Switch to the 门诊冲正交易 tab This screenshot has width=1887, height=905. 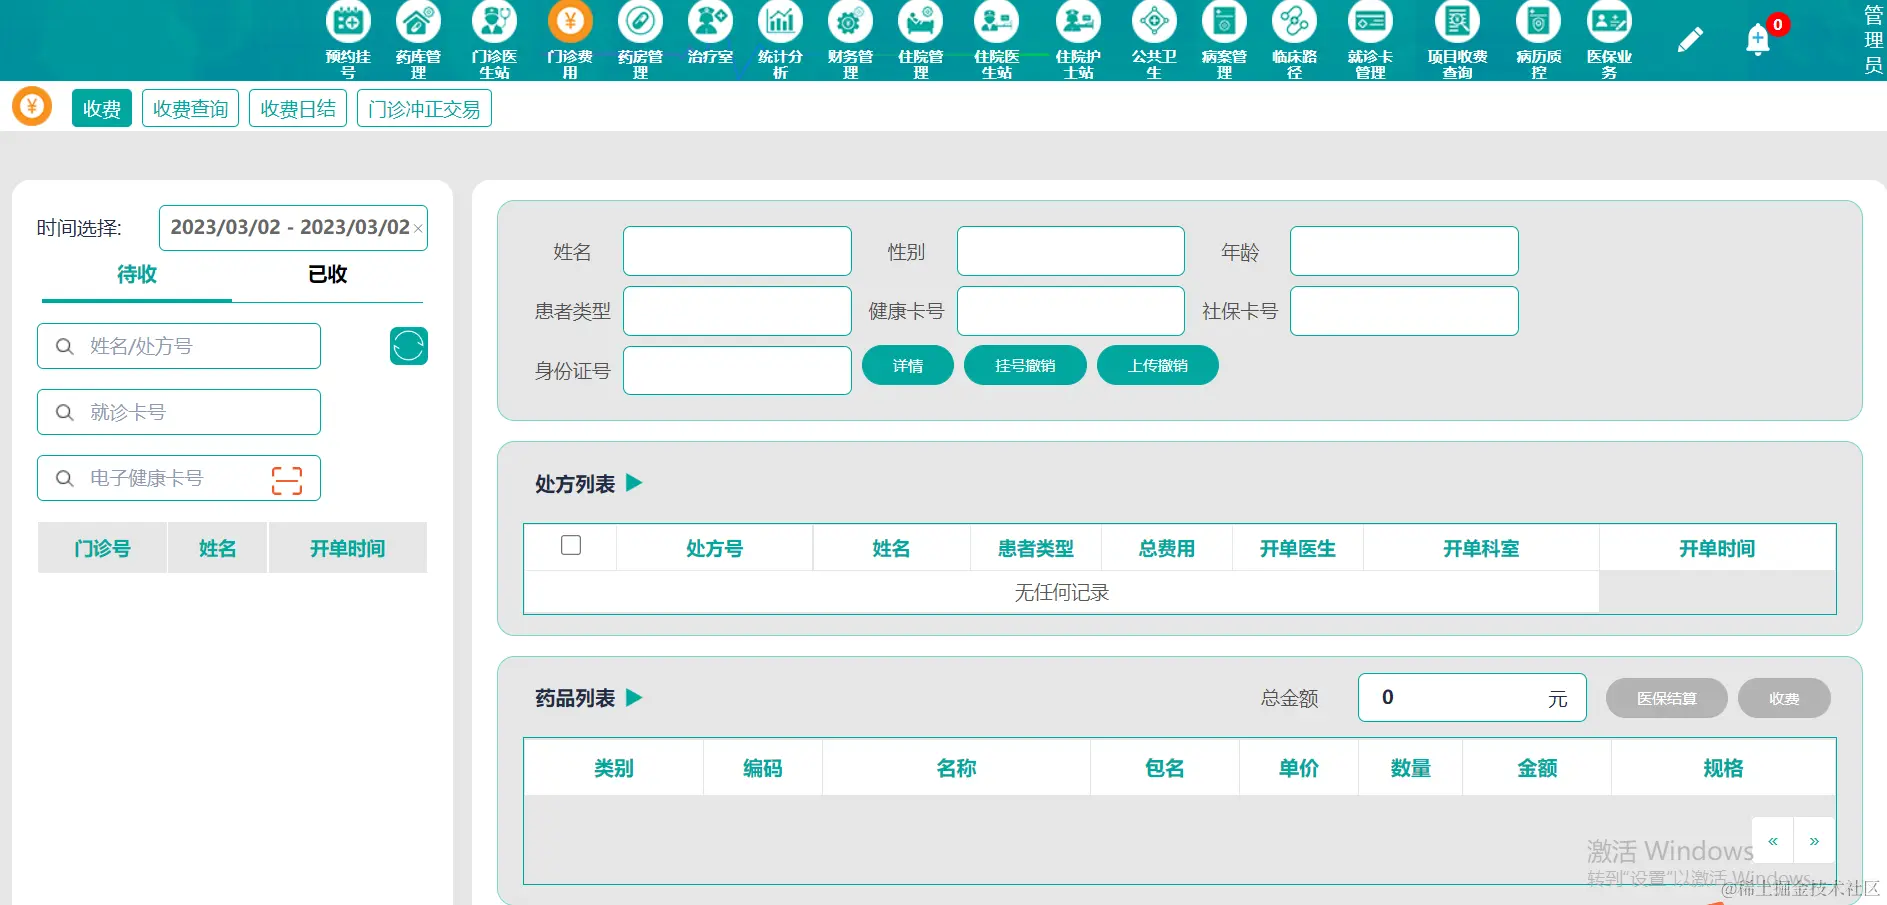pyautogui.click(x=424, y=108)
